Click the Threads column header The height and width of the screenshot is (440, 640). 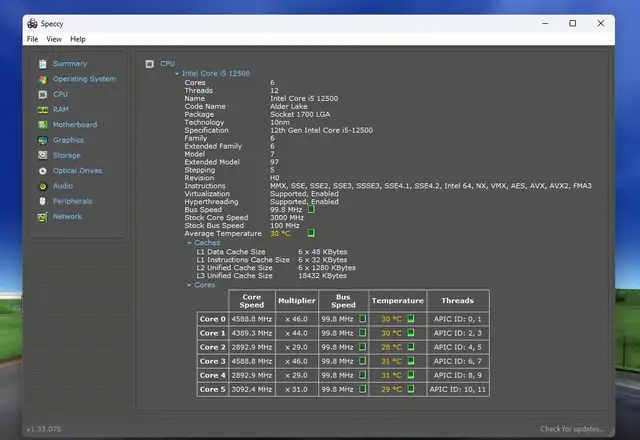458,301
